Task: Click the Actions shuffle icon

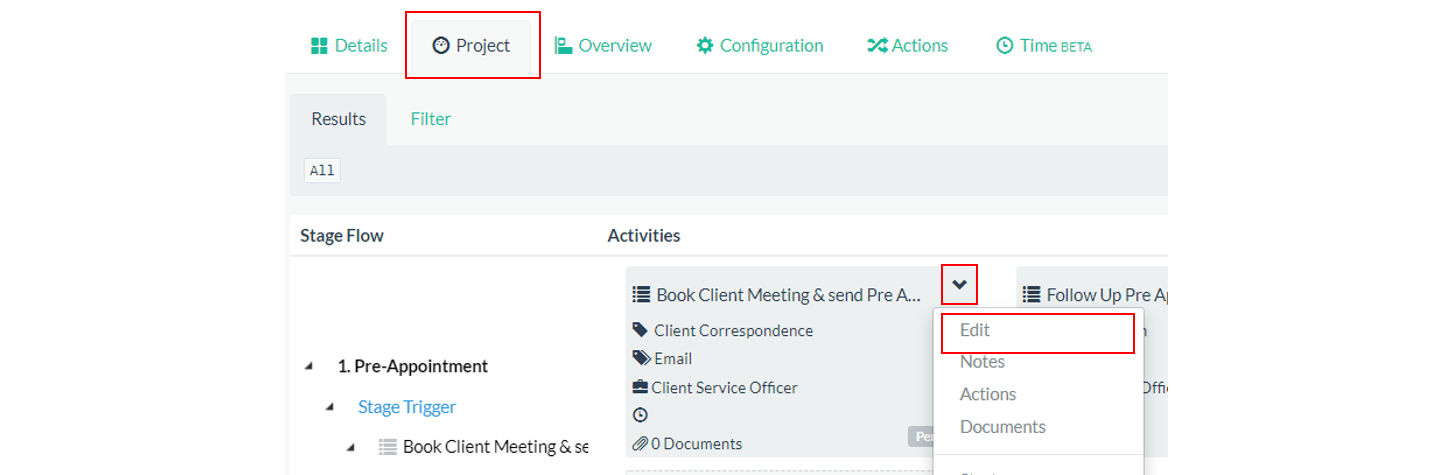Action: (877, 46)
